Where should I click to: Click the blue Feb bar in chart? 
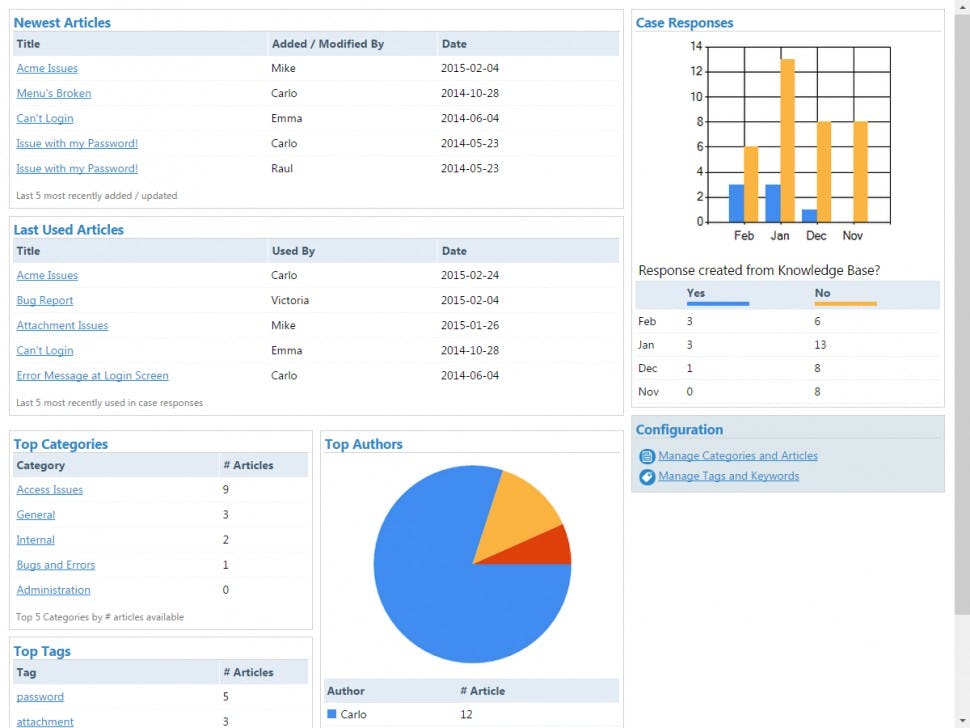click(736, 203)
